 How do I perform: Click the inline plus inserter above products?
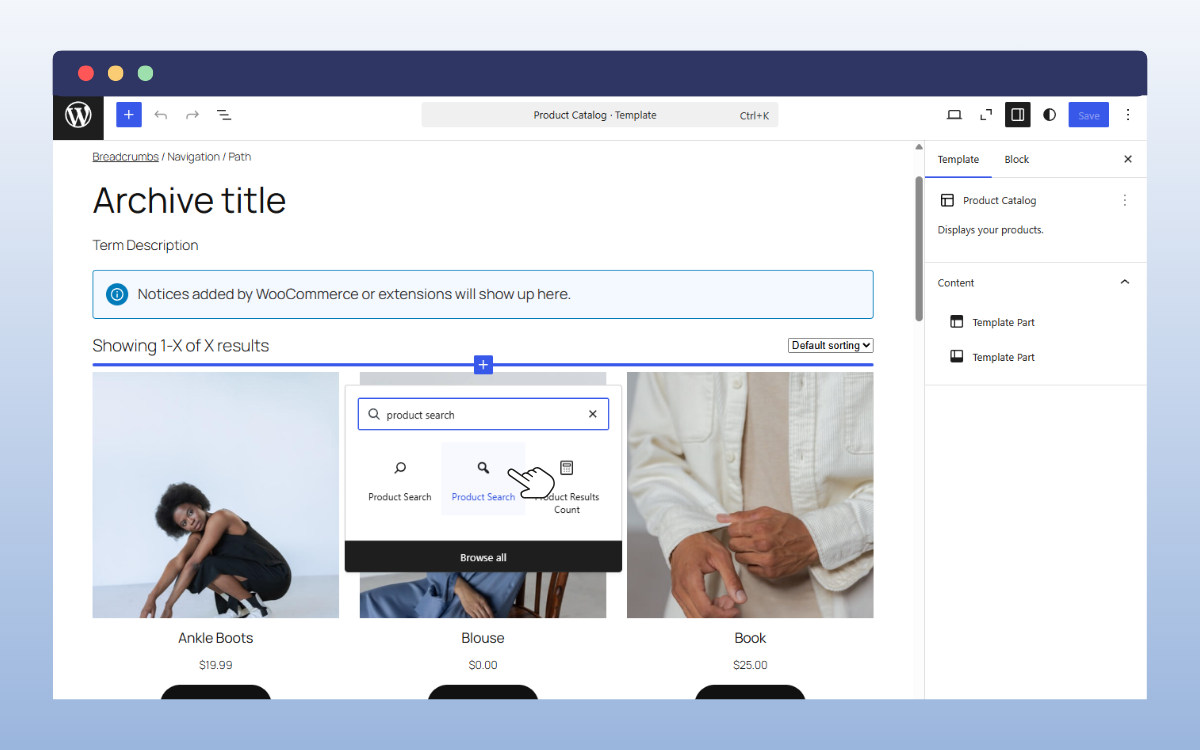pyautogui.click(x=483, y=365)
